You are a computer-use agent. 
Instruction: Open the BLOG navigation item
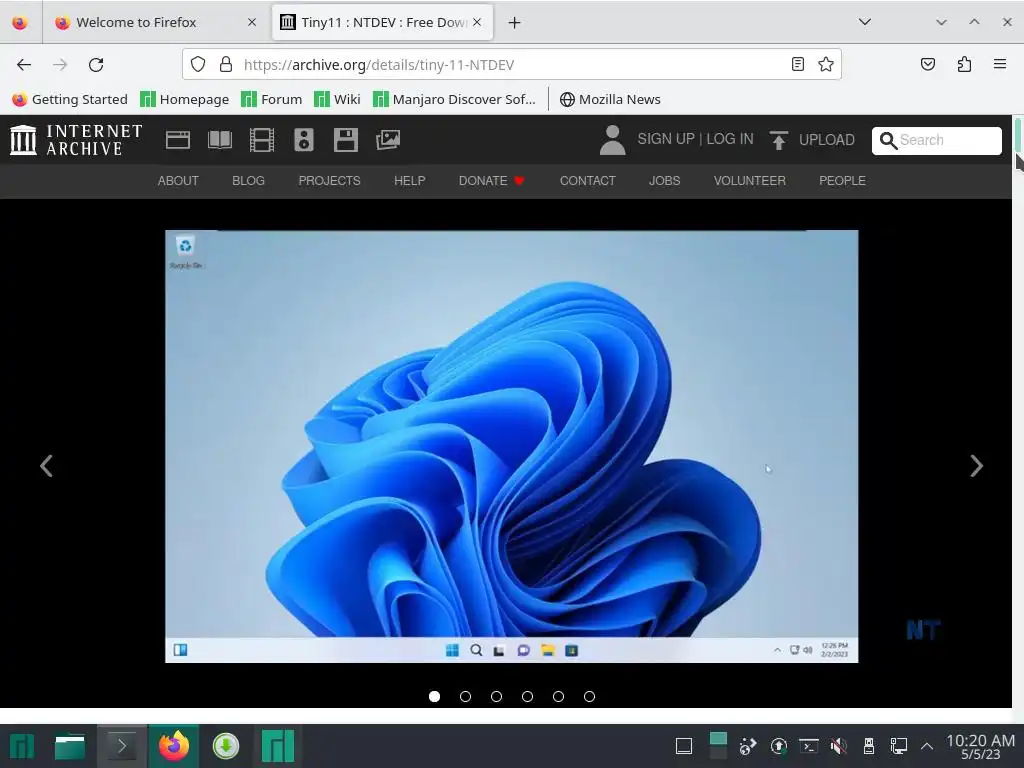click(249, 181)
